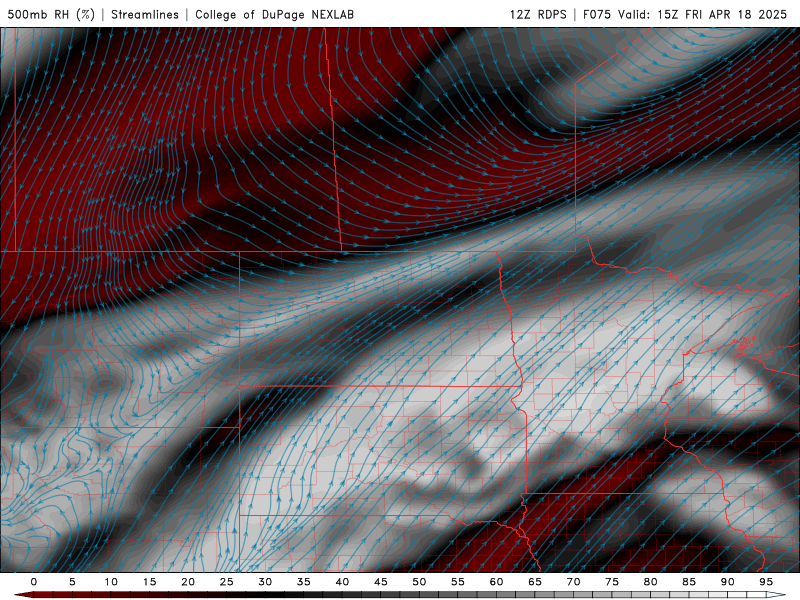Click the colorbar label "85"
This screenshot has height=600, width=800.
click(x=689, y=582)
